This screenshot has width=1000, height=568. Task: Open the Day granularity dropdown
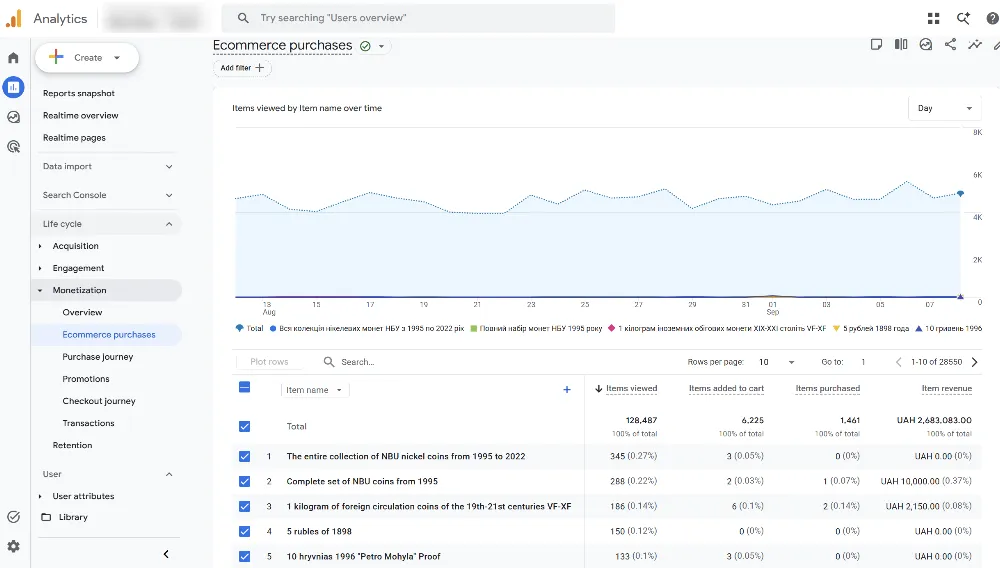coord(945,108)
